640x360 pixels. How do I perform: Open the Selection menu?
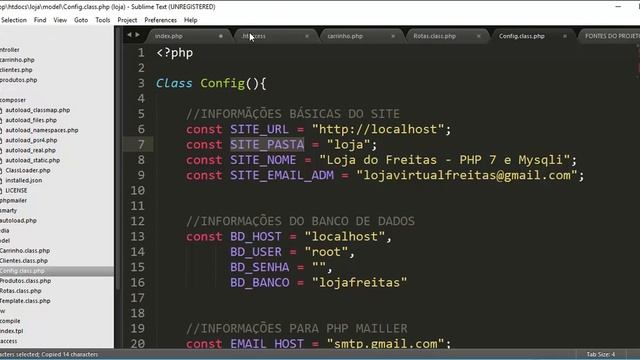13,20
